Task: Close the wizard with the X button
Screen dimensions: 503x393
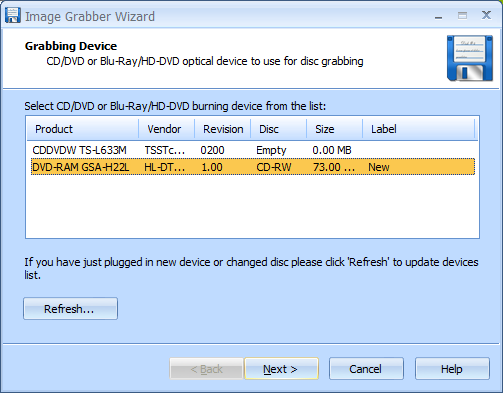Action: 486,15
